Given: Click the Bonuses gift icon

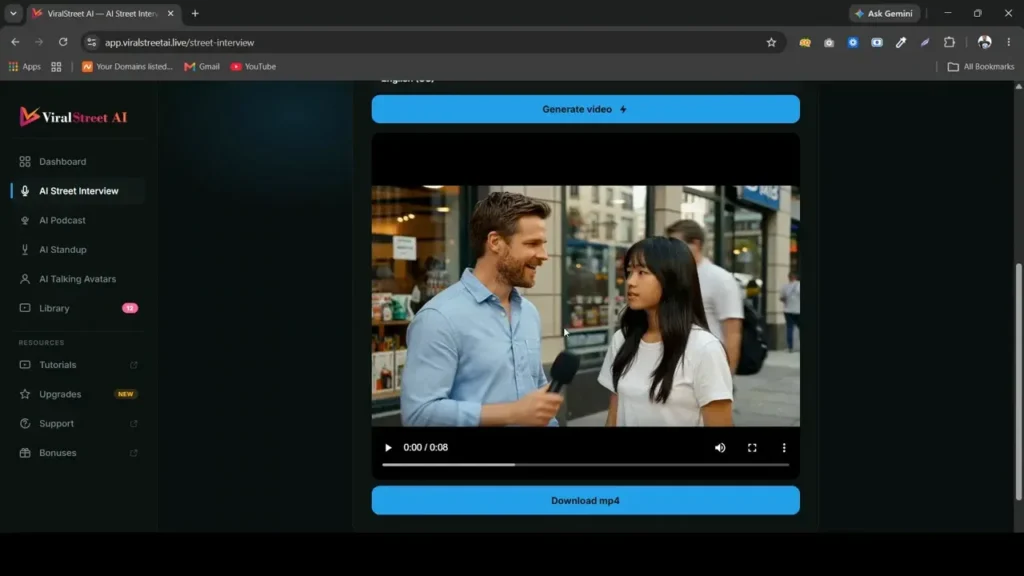Looking at the screenshot, I should 25,453.
